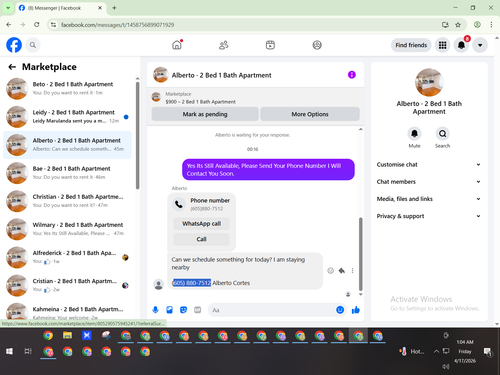
Task: Mute the conversation with the bell icon
Action: click(414, 134)
